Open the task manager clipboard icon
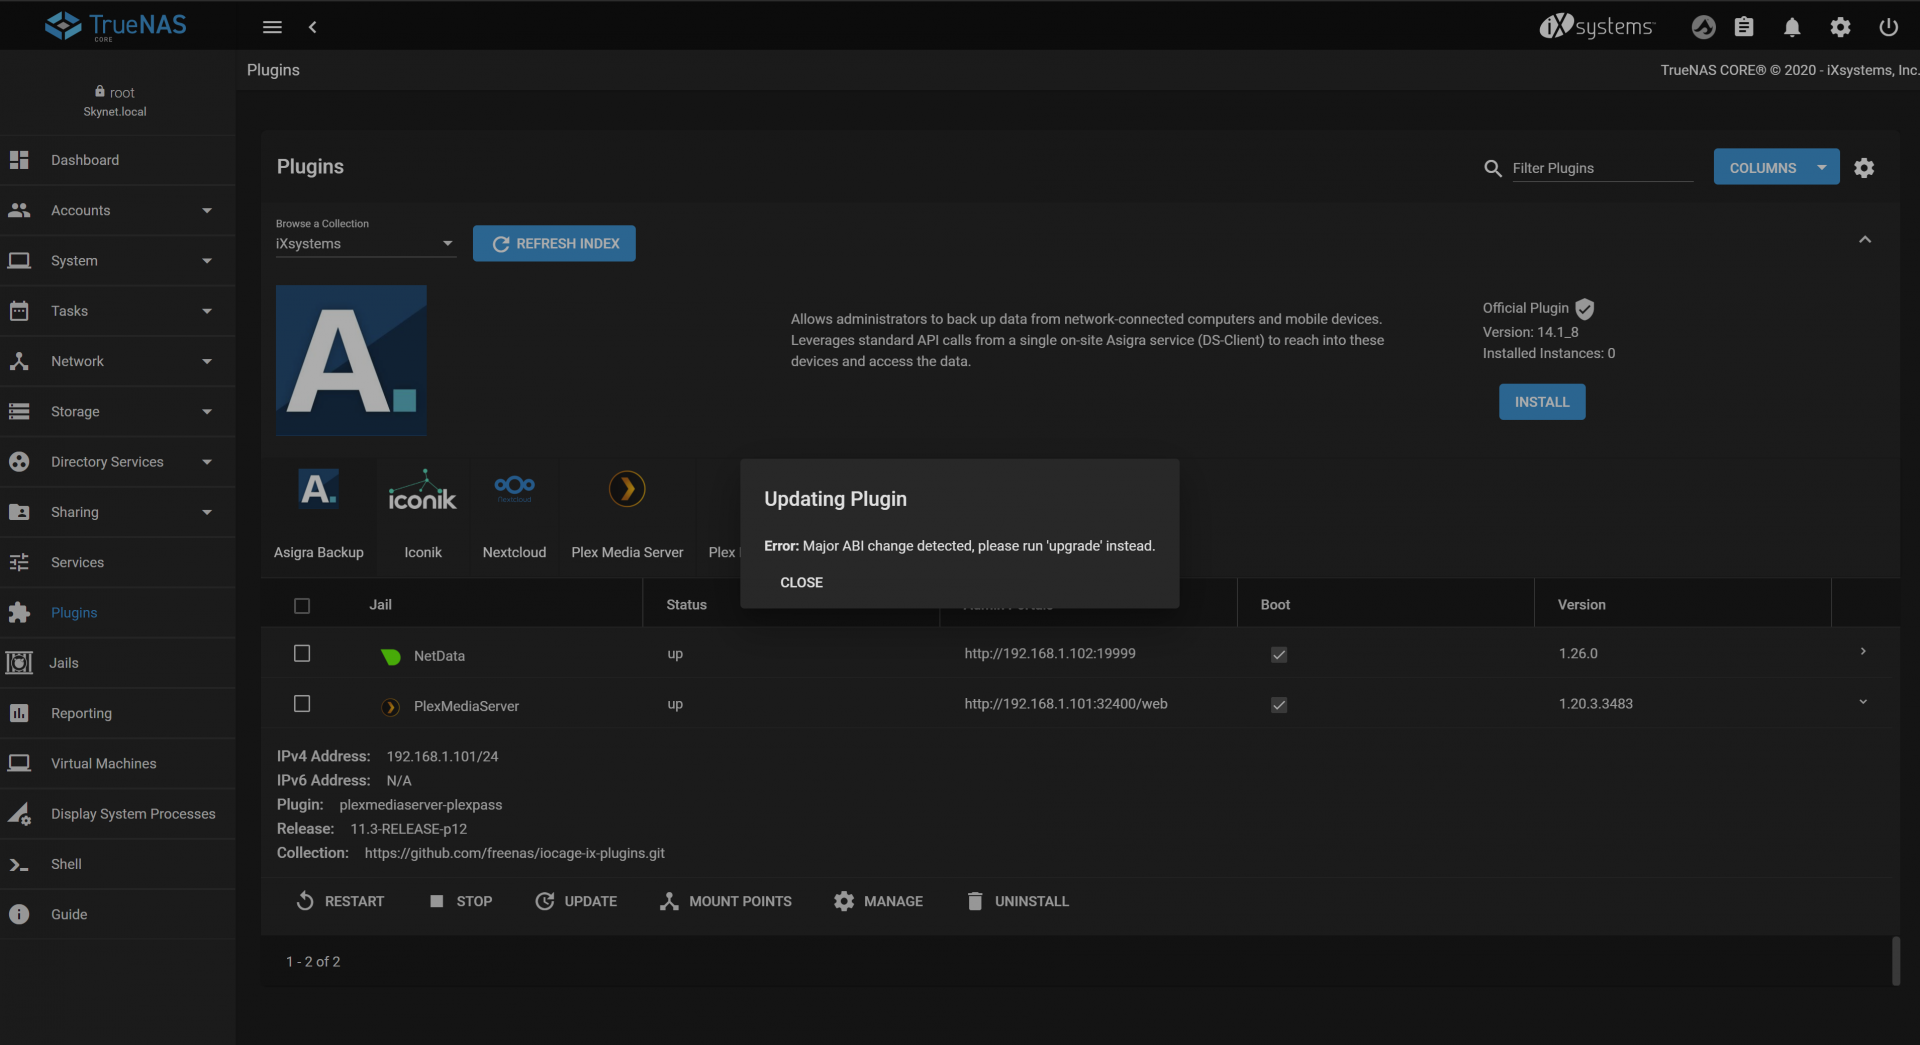Image resolution: width=1920 pixels, height=1045 pixels. pyautogui.click(x=1743, y=27)
